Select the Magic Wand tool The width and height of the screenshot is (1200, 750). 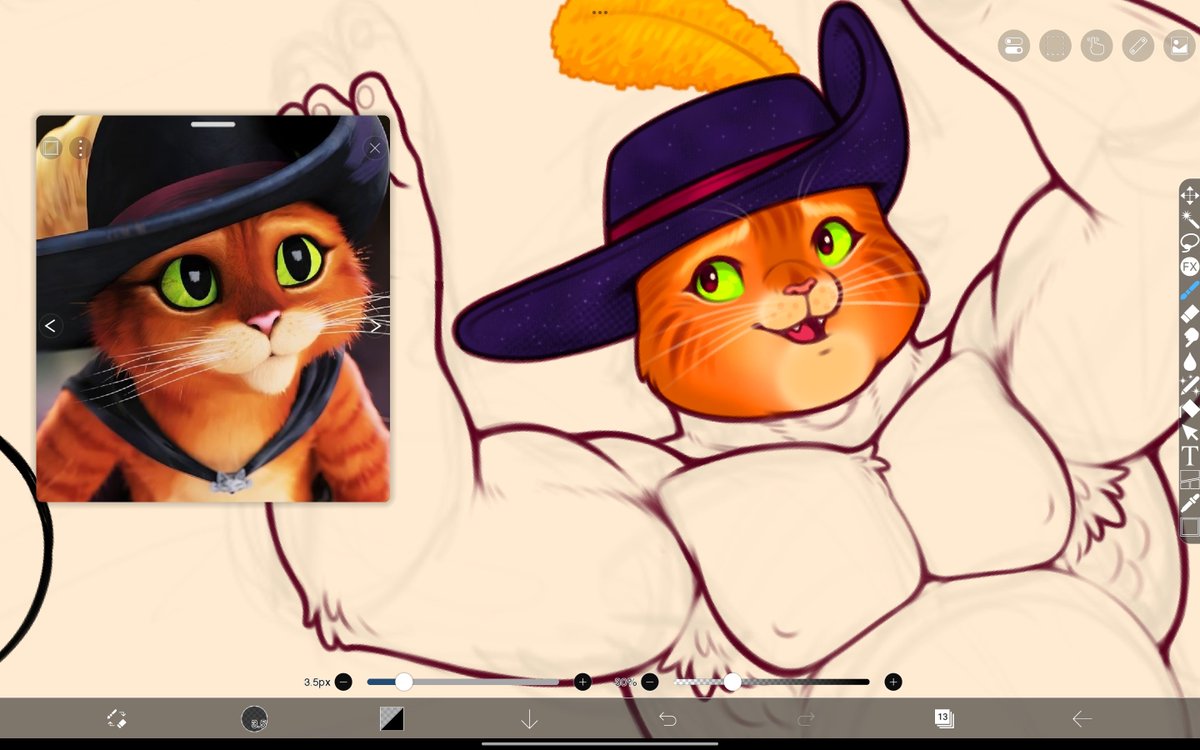[x=1189, y=219]
